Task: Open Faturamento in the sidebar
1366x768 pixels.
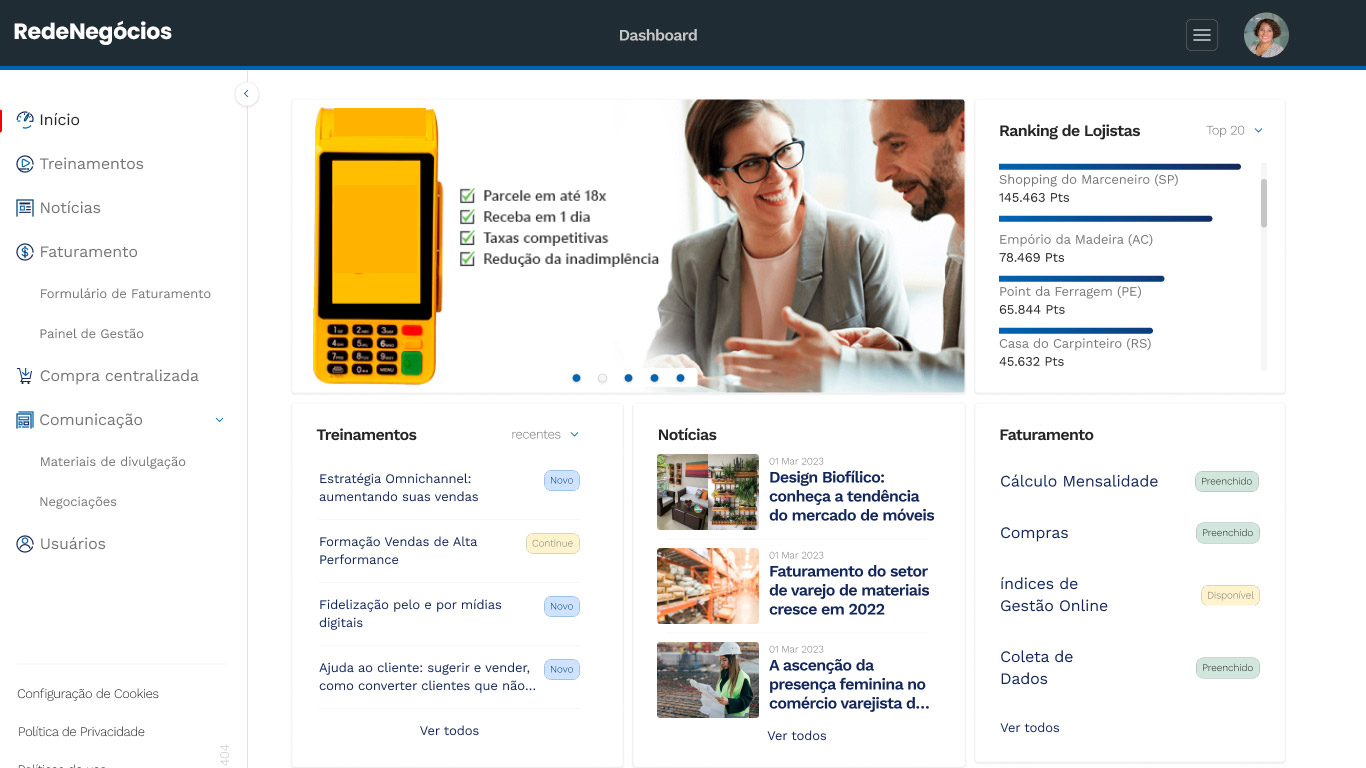Action: point(88,252)
